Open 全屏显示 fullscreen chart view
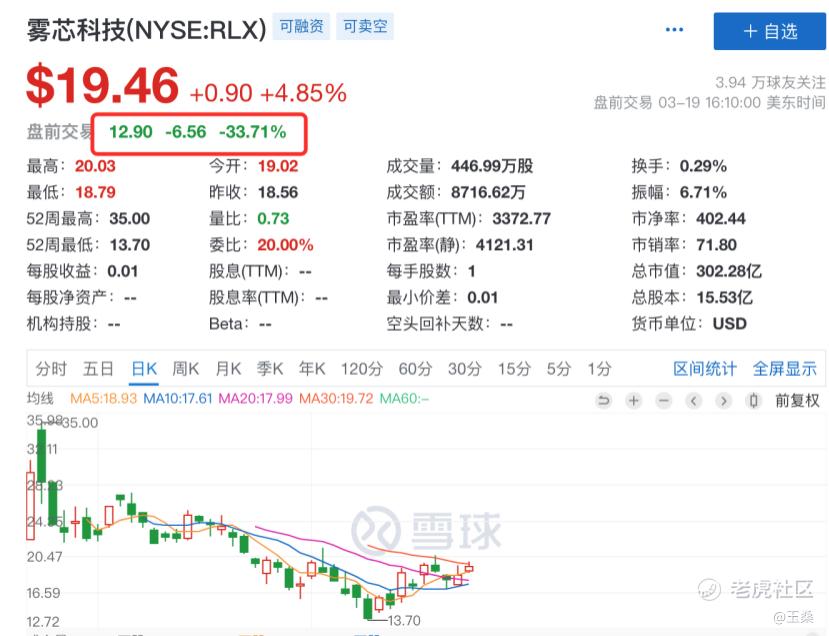The height and width of the screenshot is (636, 829). tap(785, 368)
